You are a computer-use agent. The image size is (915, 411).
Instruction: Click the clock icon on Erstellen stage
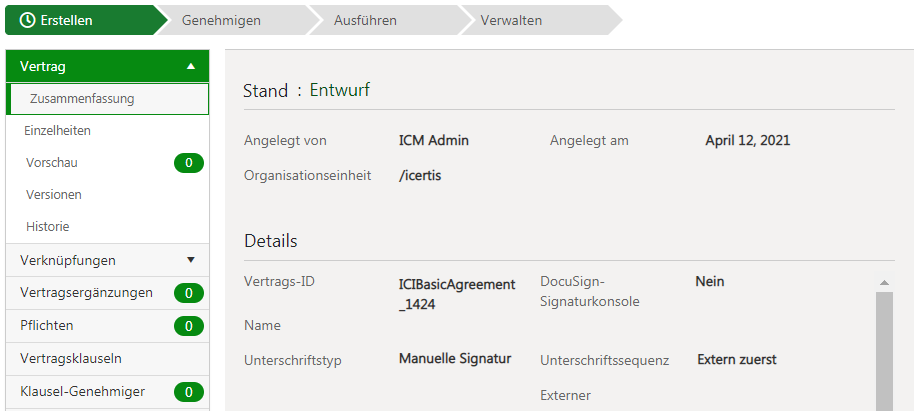point(27,20)
